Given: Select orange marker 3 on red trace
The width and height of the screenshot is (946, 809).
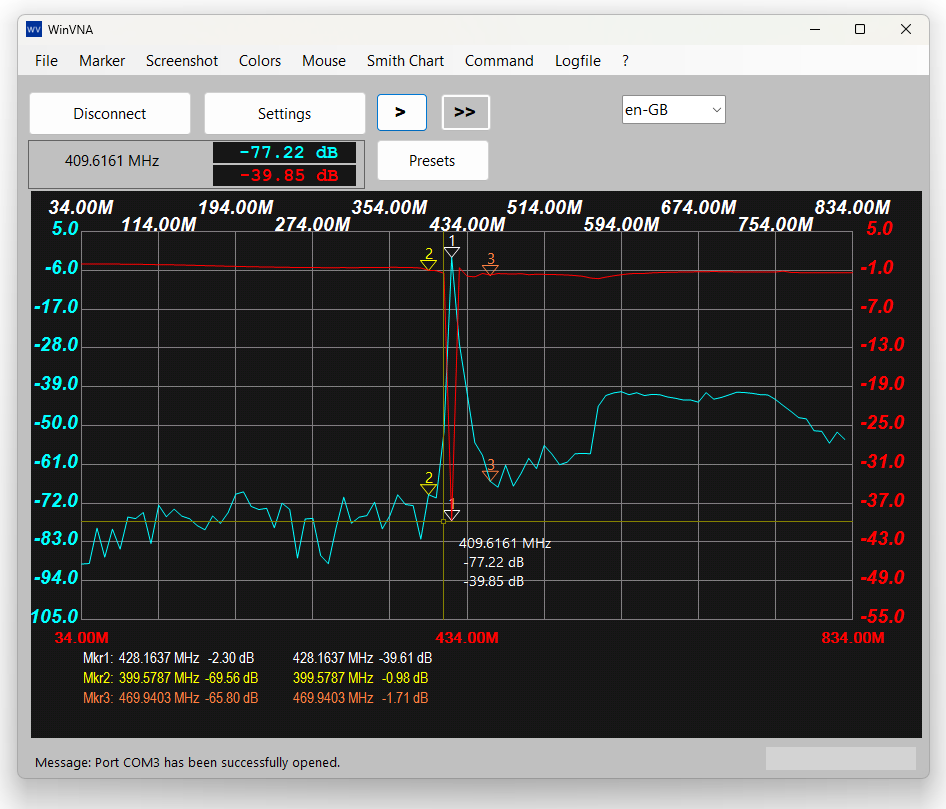Looking at the screenshot, I should click(490, 269).
